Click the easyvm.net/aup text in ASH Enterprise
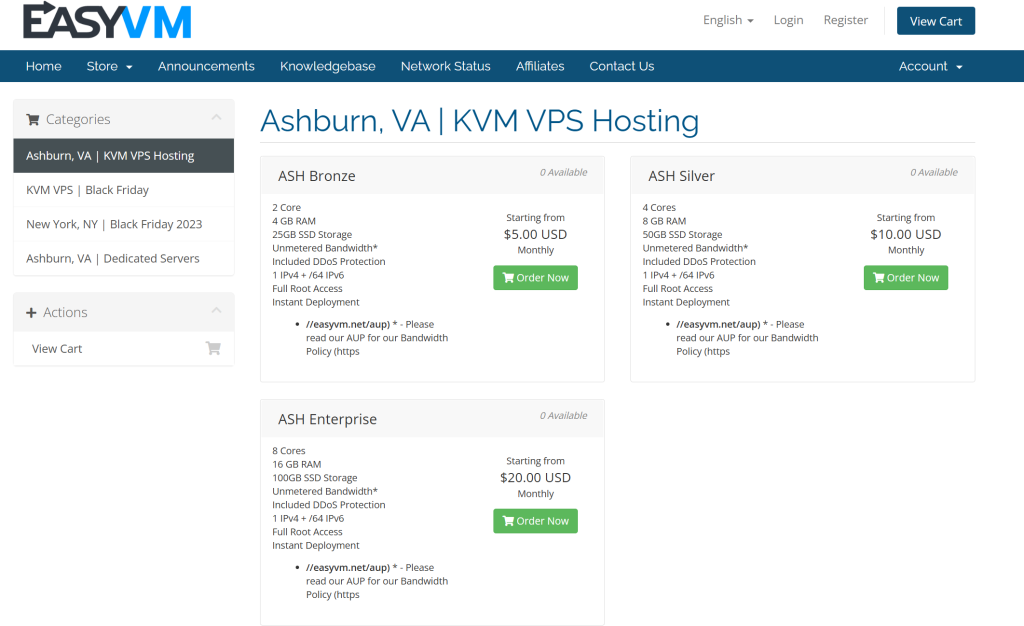 pyautogui.click(x=347, y=568)
